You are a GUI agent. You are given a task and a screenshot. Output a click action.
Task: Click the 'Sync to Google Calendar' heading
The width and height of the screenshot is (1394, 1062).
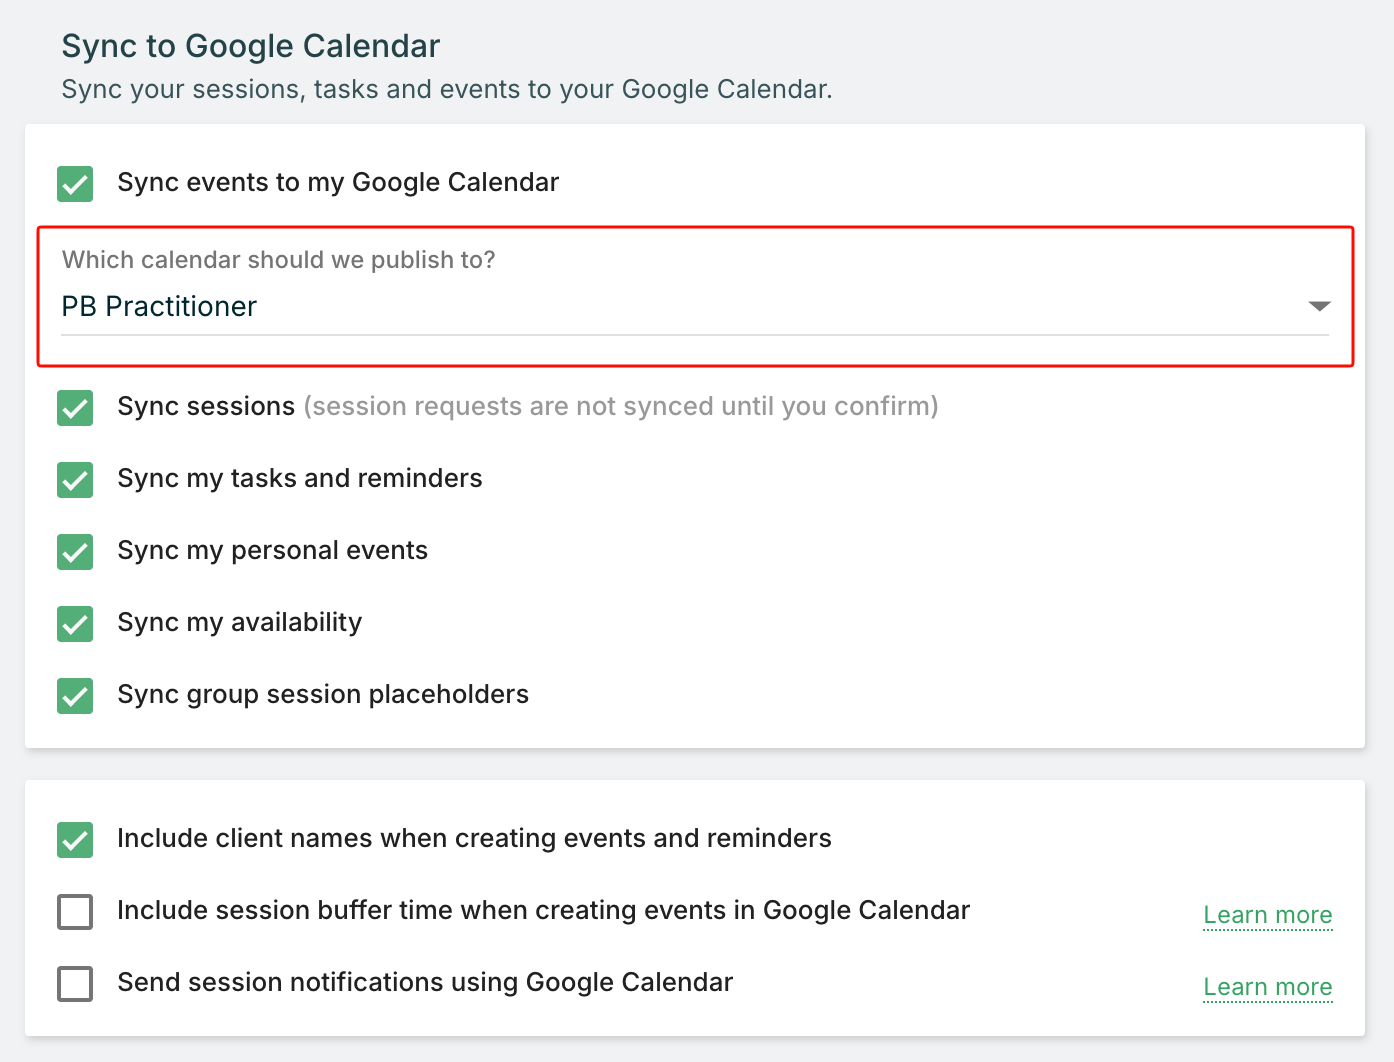click(251, 46)
